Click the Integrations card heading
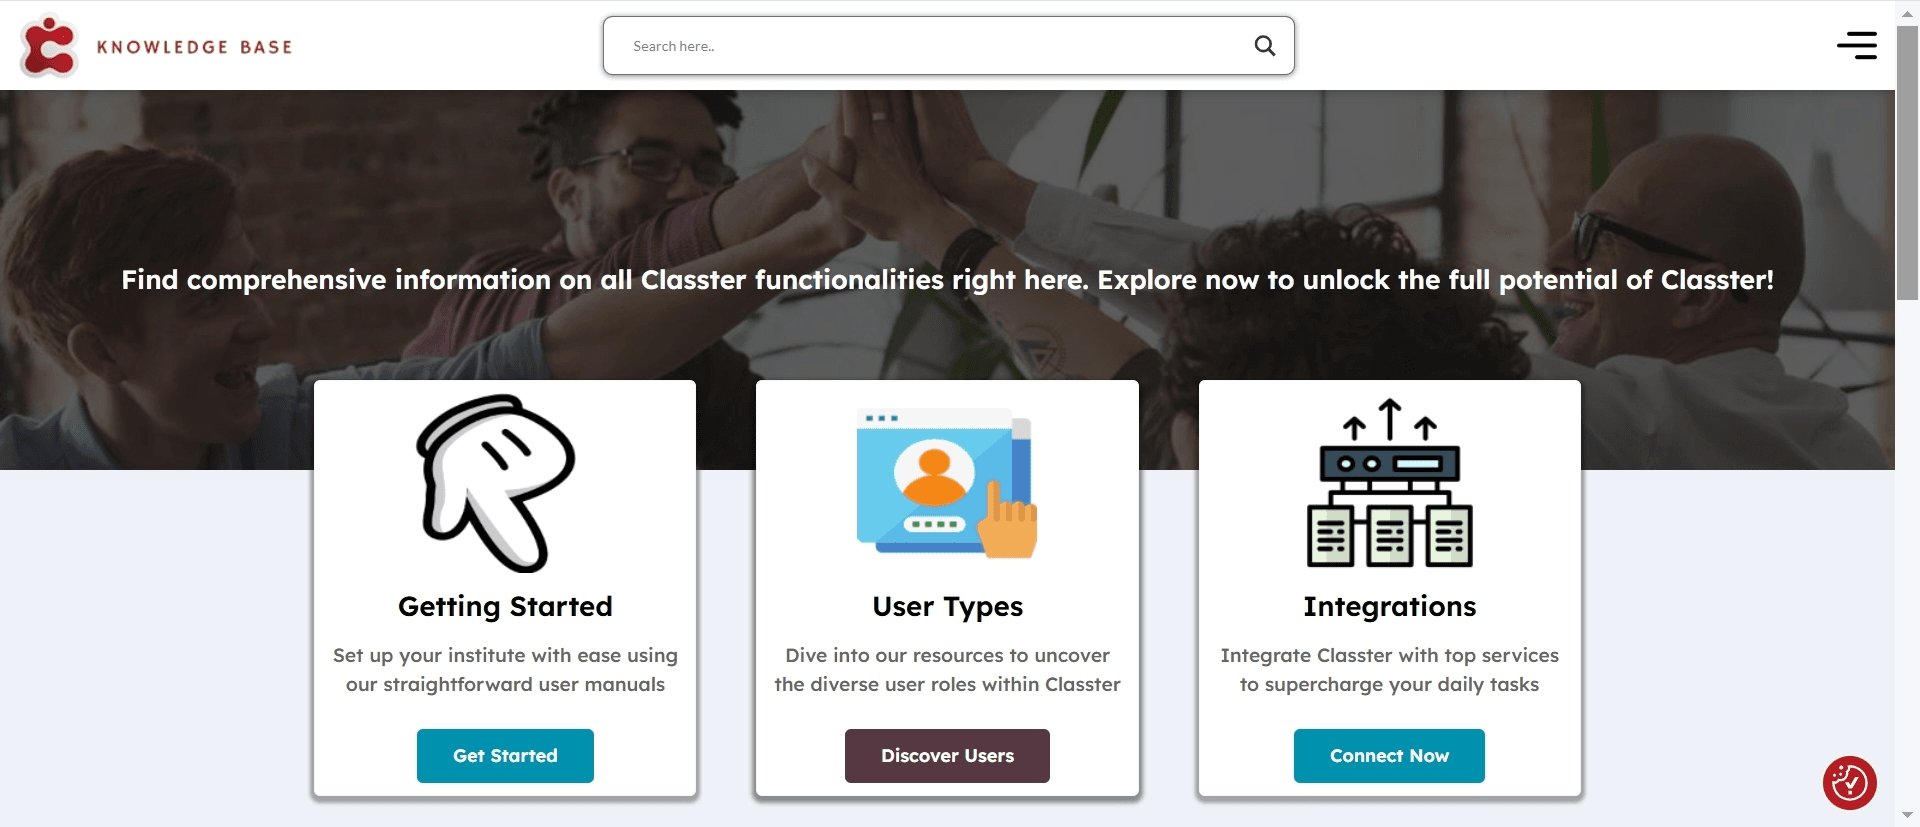 tap(1389, 607)
